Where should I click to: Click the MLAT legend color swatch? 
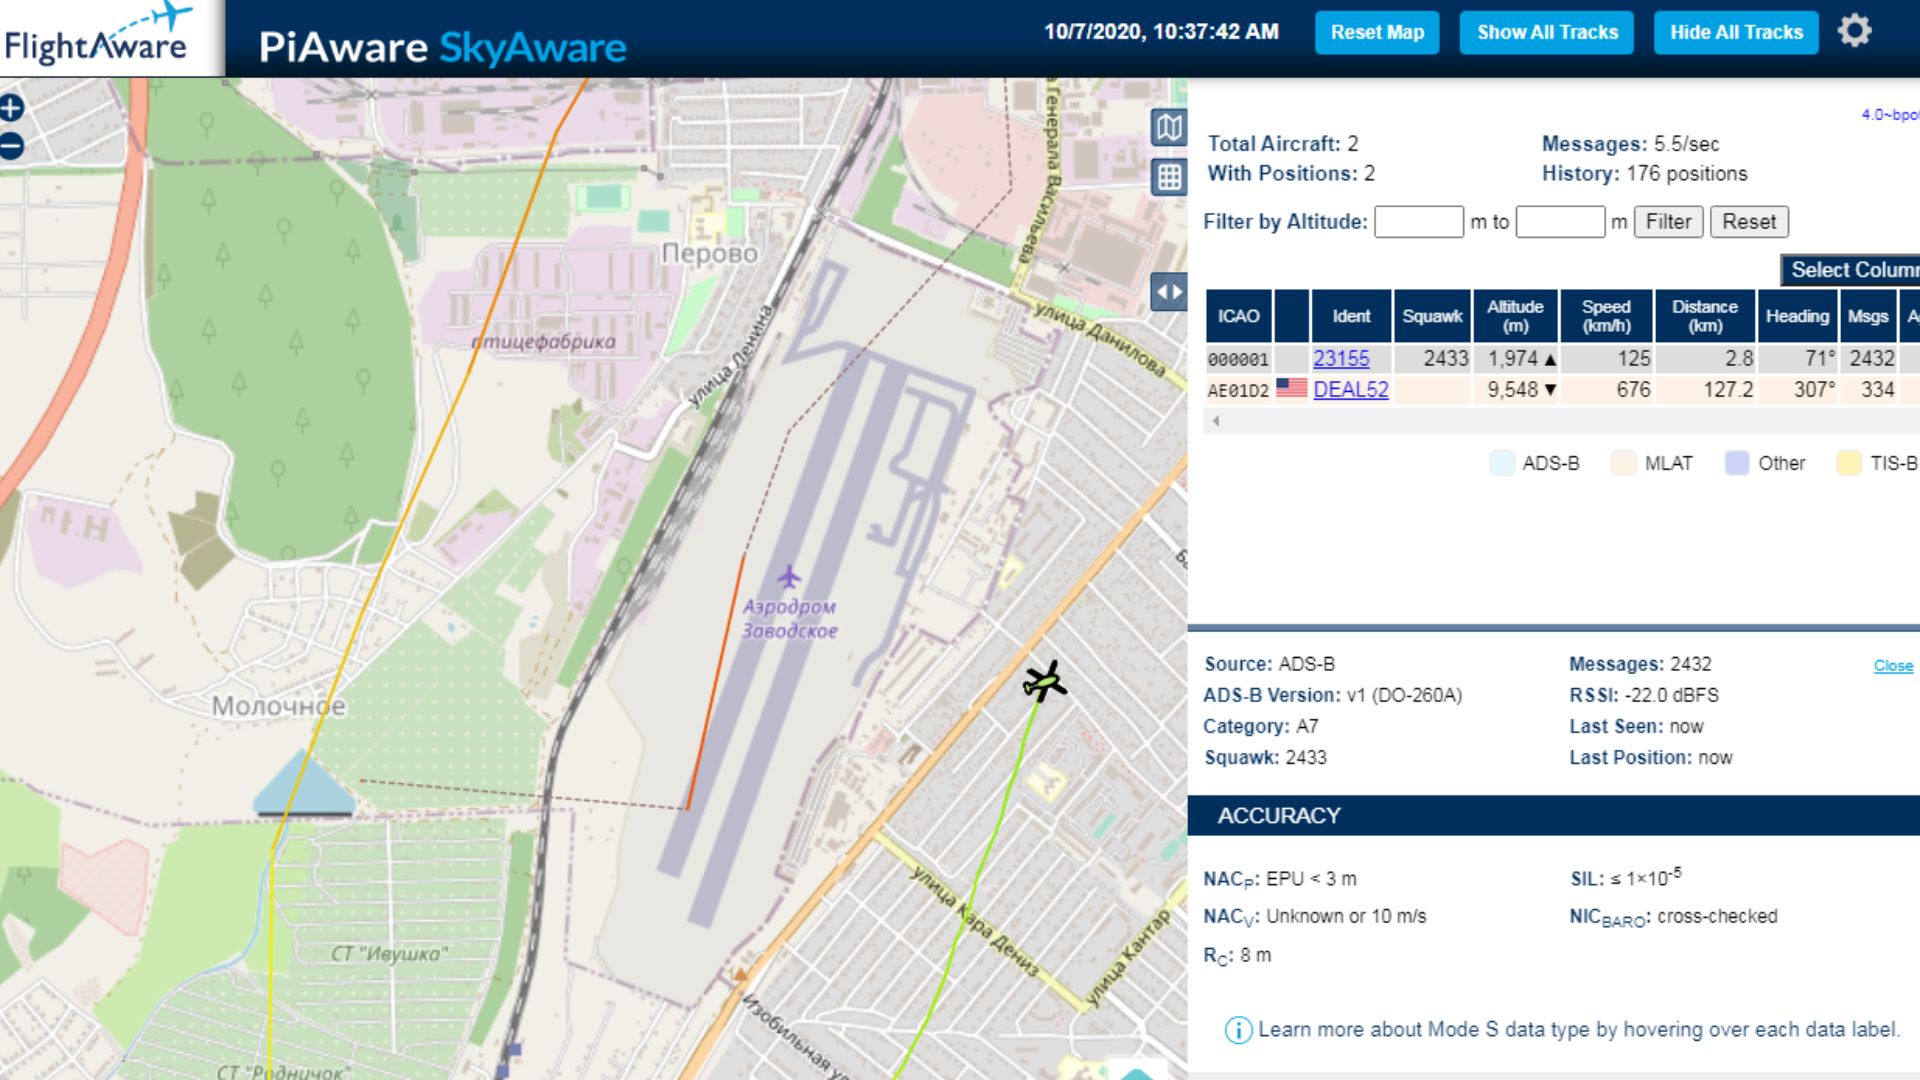(x=1624, y=463)
